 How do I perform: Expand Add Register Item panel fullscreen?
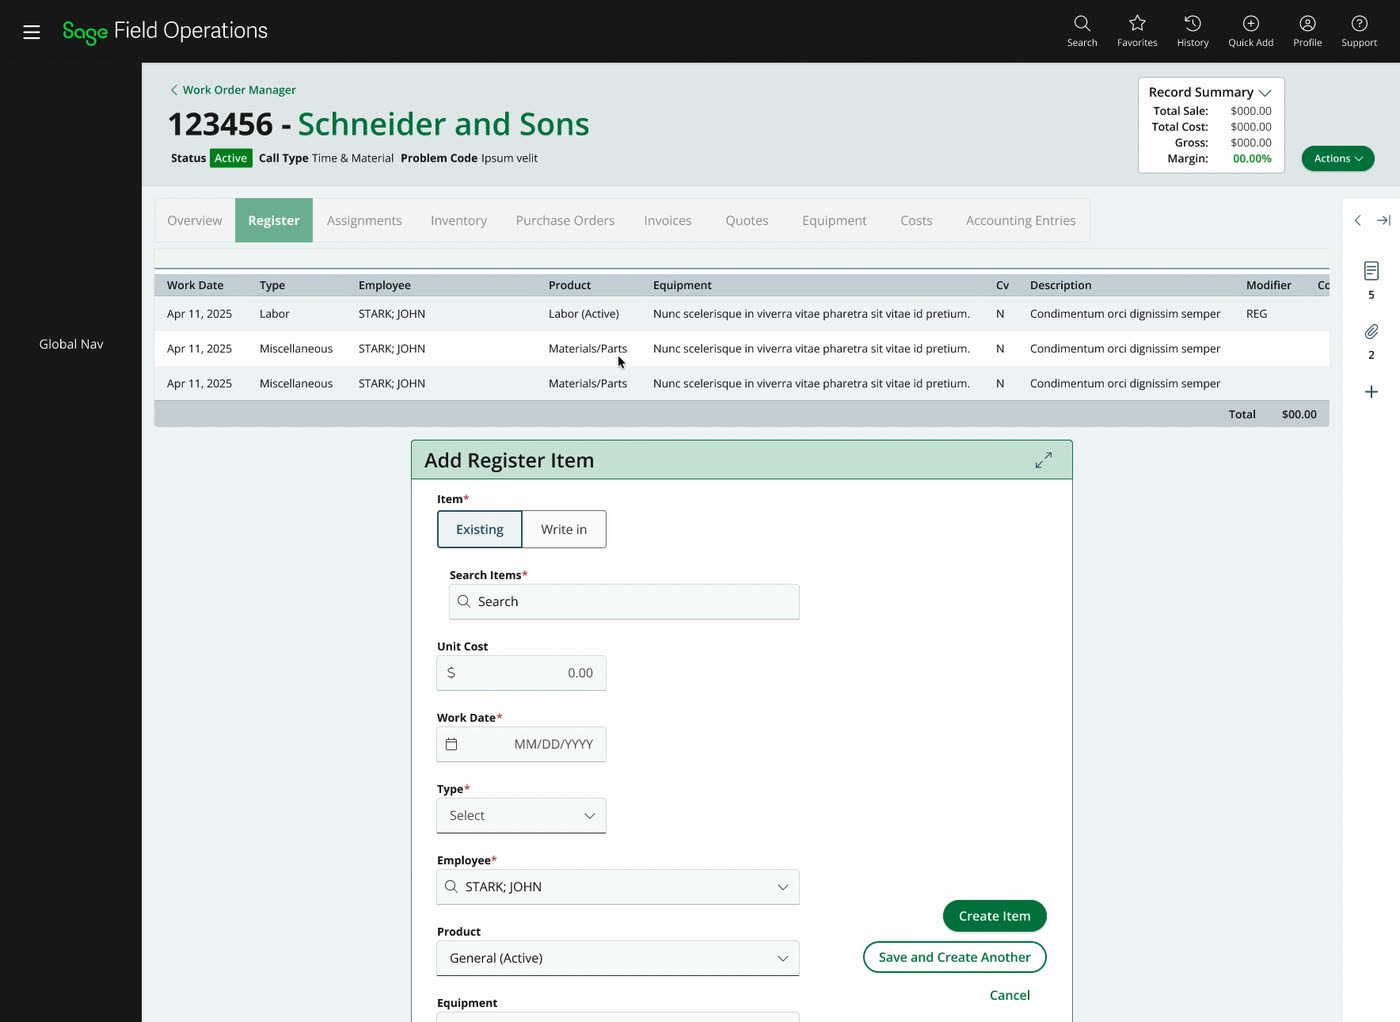(x=1043, y=460)
